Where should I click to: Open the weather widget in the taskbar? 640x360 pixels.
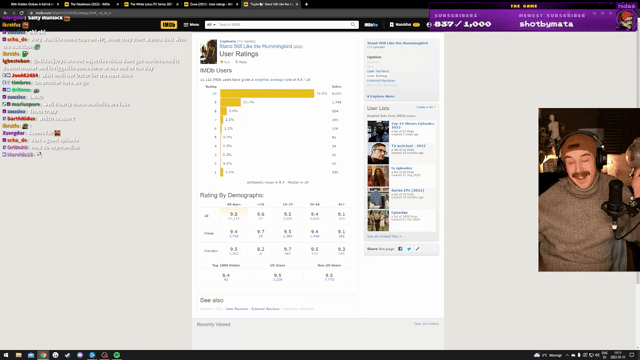548,355
